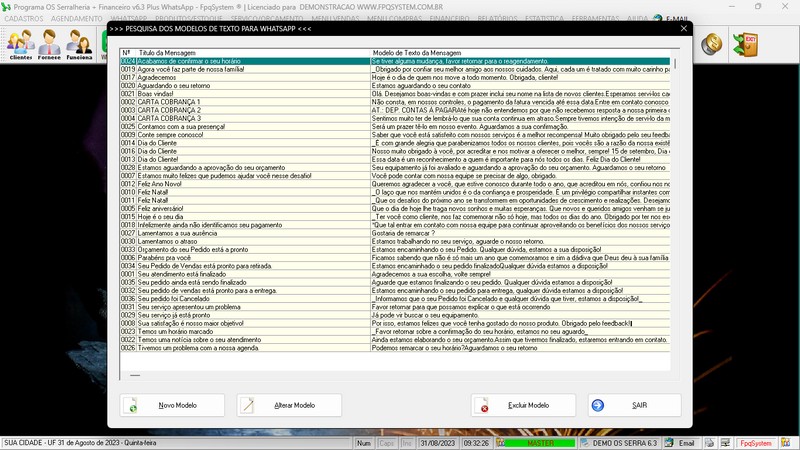The image size is (800, 450).
Task: Click the exit door toolbar icon
Action: (x=745, y=44)
